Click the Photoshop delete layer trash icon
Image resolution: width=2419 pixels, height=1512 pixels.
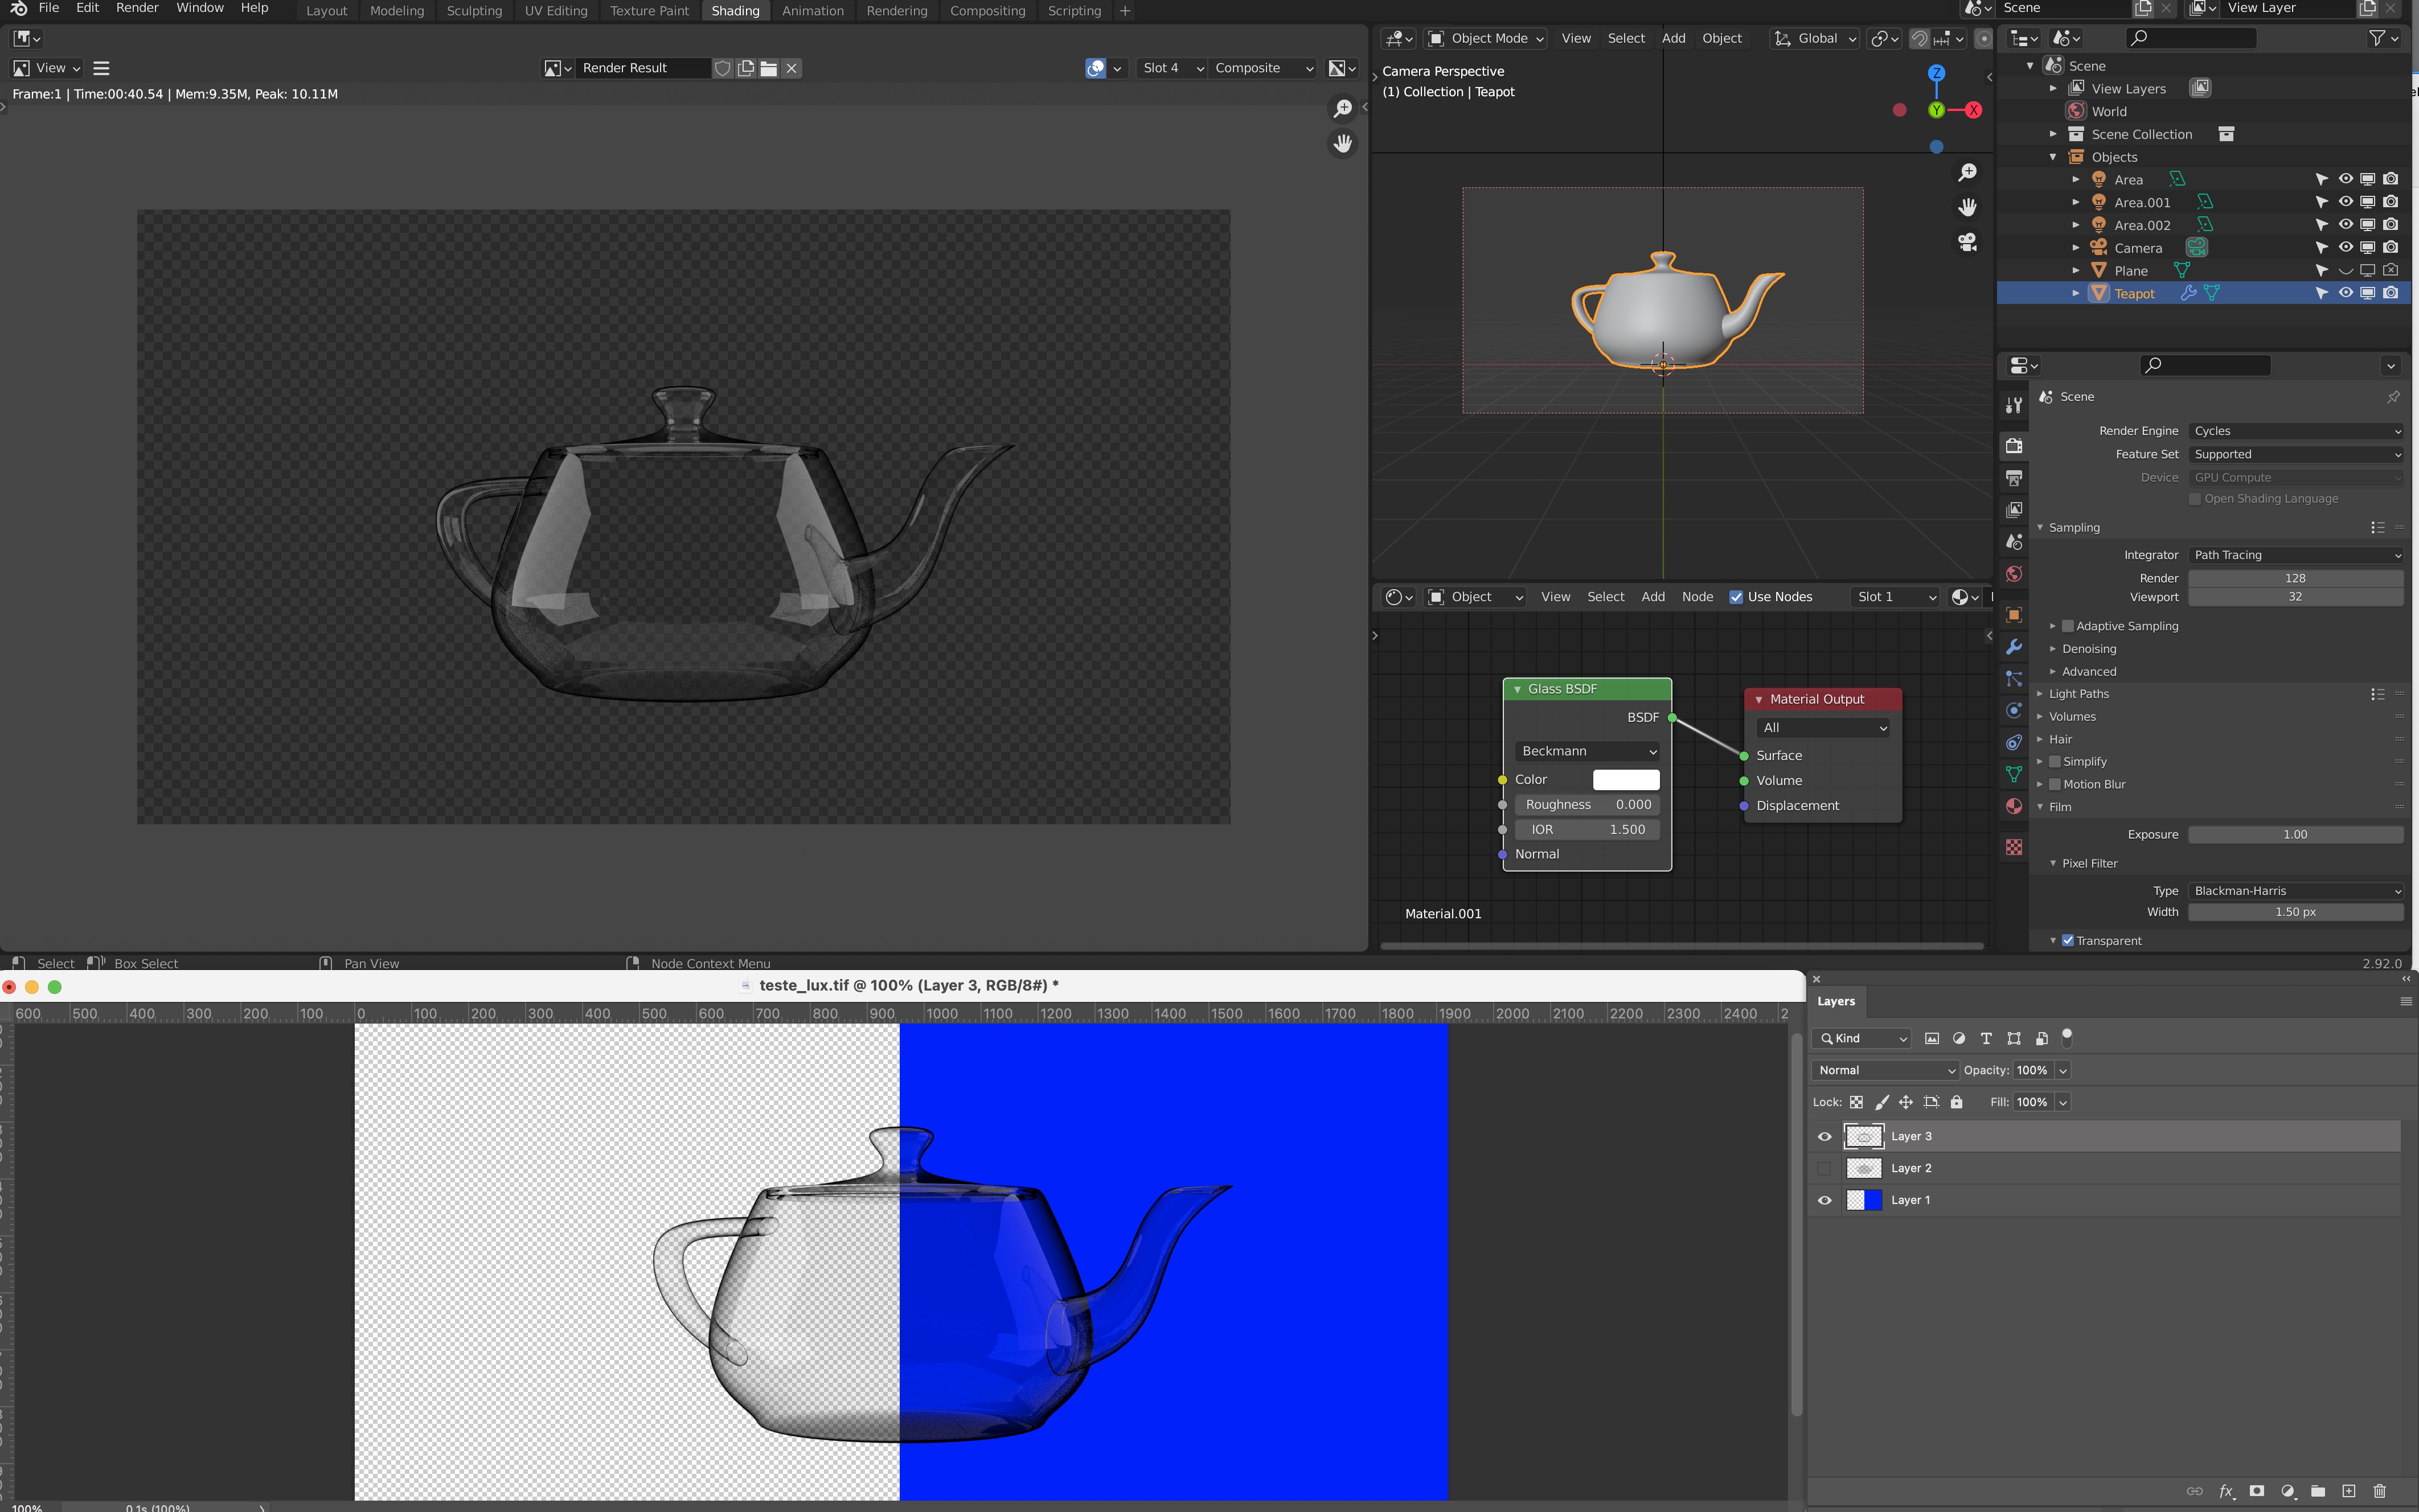2379,1491
